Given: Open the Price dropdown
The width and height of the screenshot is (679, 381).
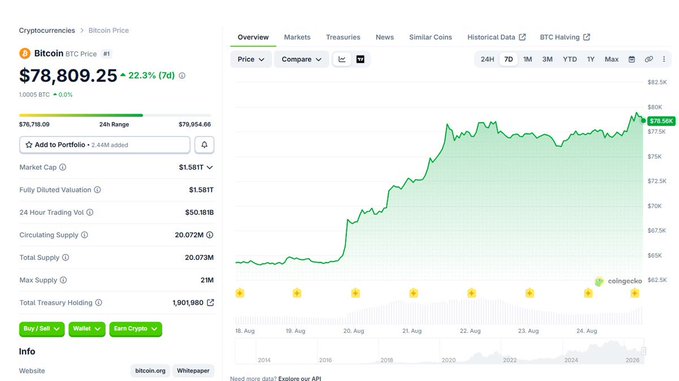Looking at the screenshot, I should 251,59.
